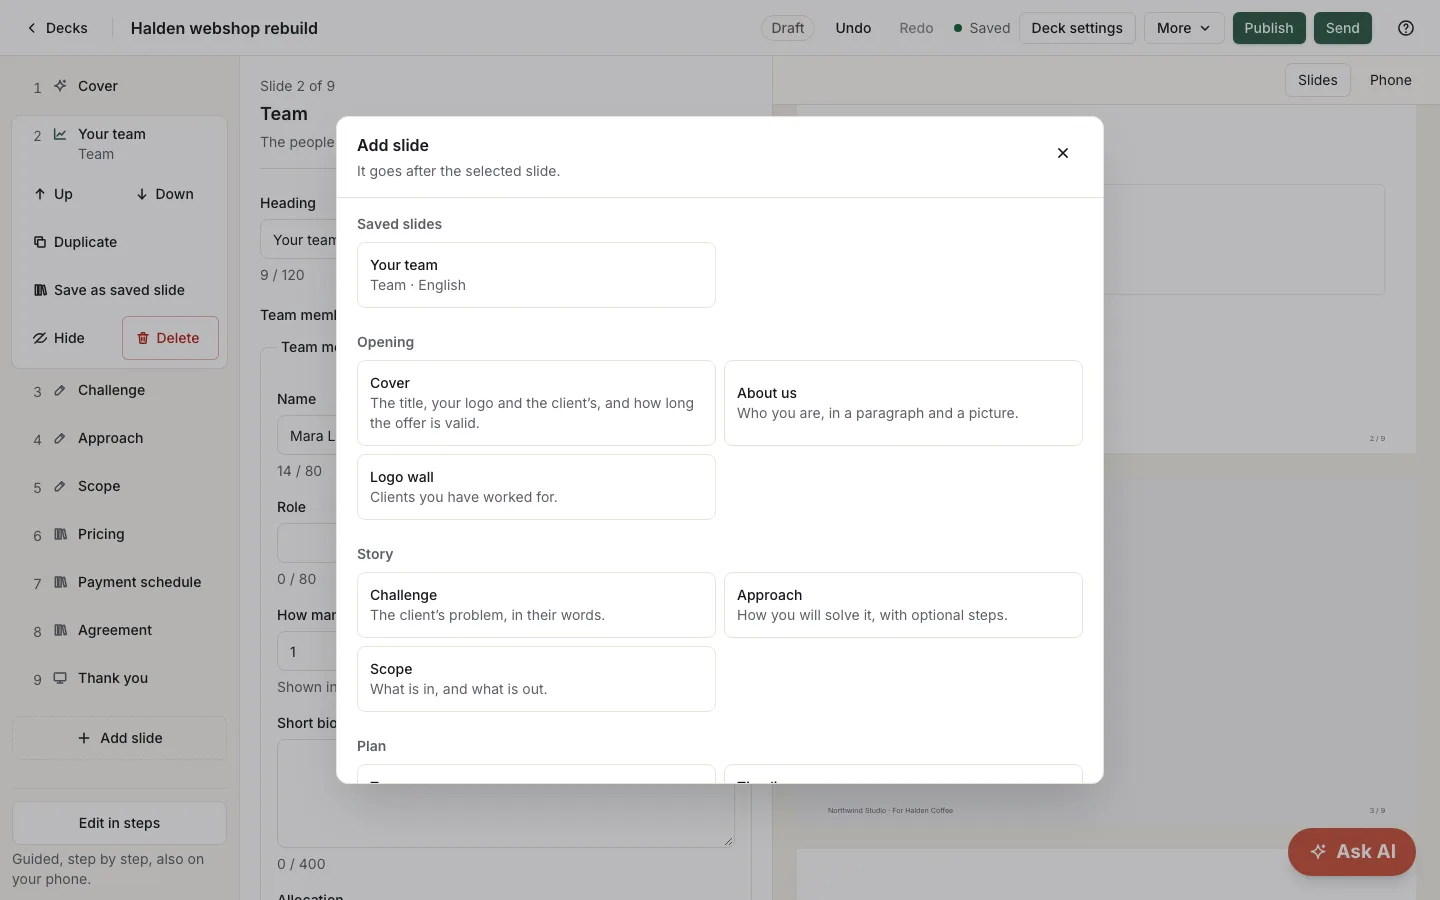Publish the deck

[x=1269, y=28]
